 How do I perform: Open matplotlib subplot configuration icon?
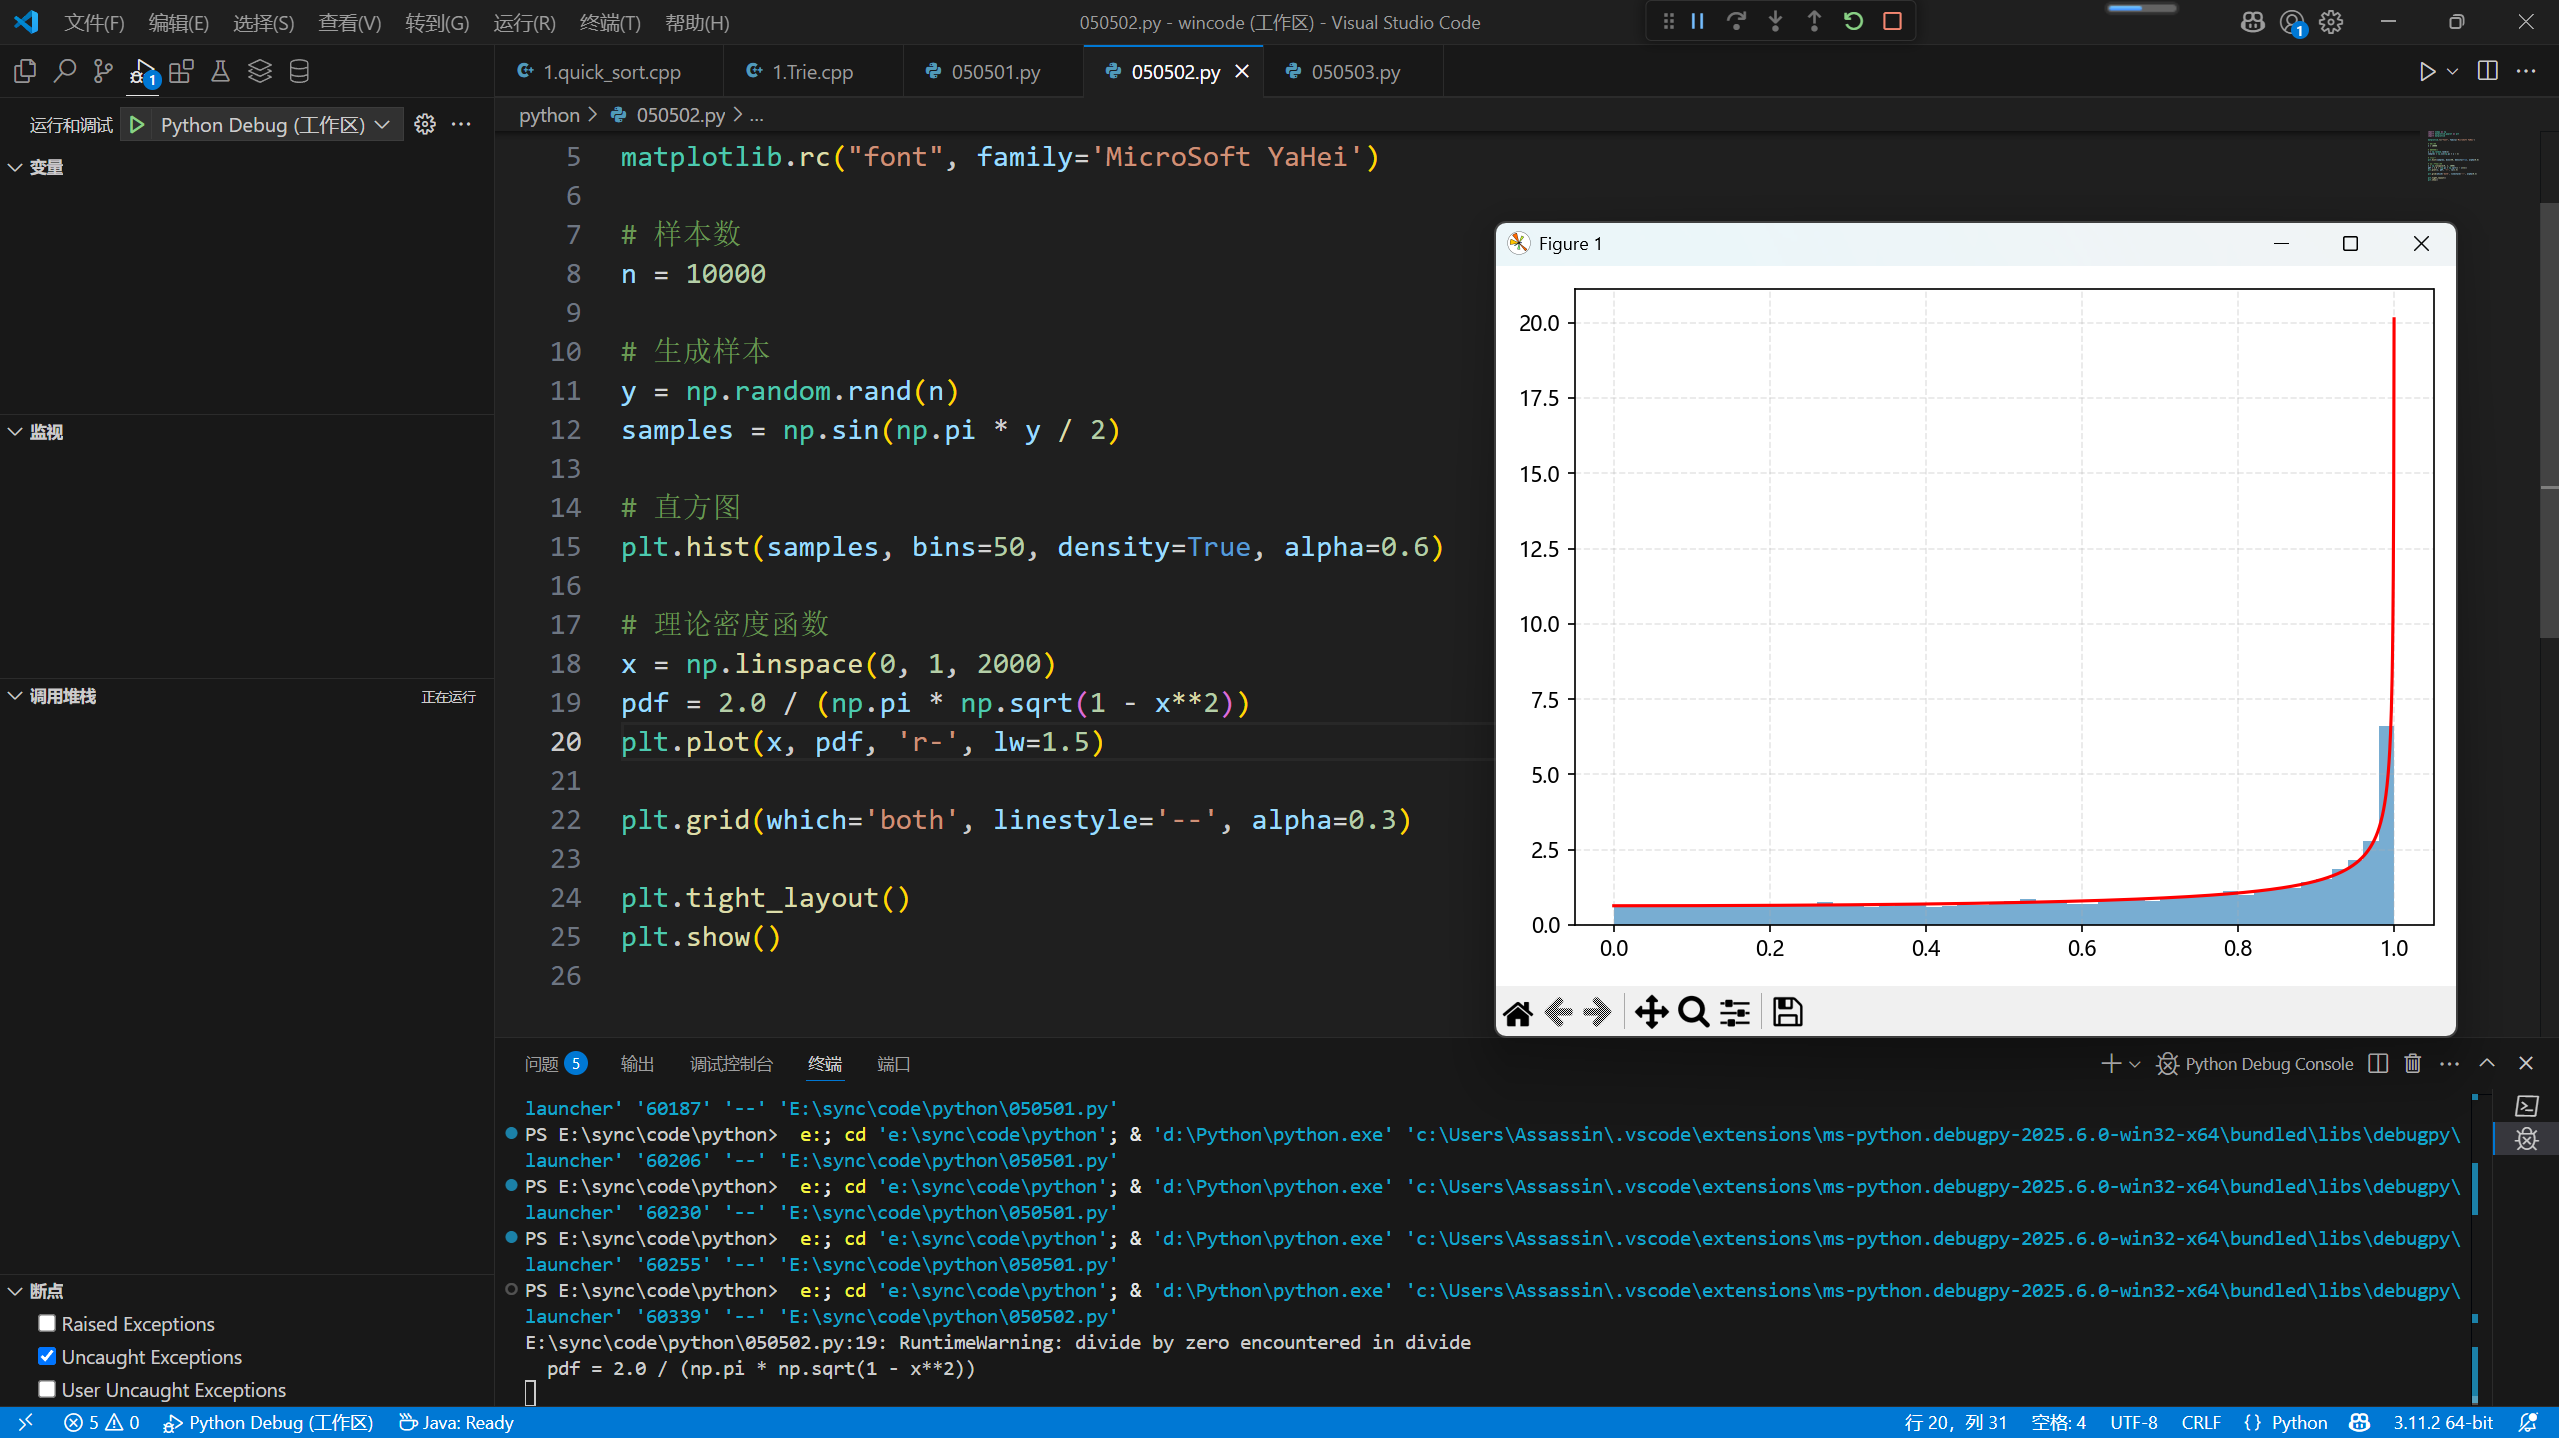1735,1012
